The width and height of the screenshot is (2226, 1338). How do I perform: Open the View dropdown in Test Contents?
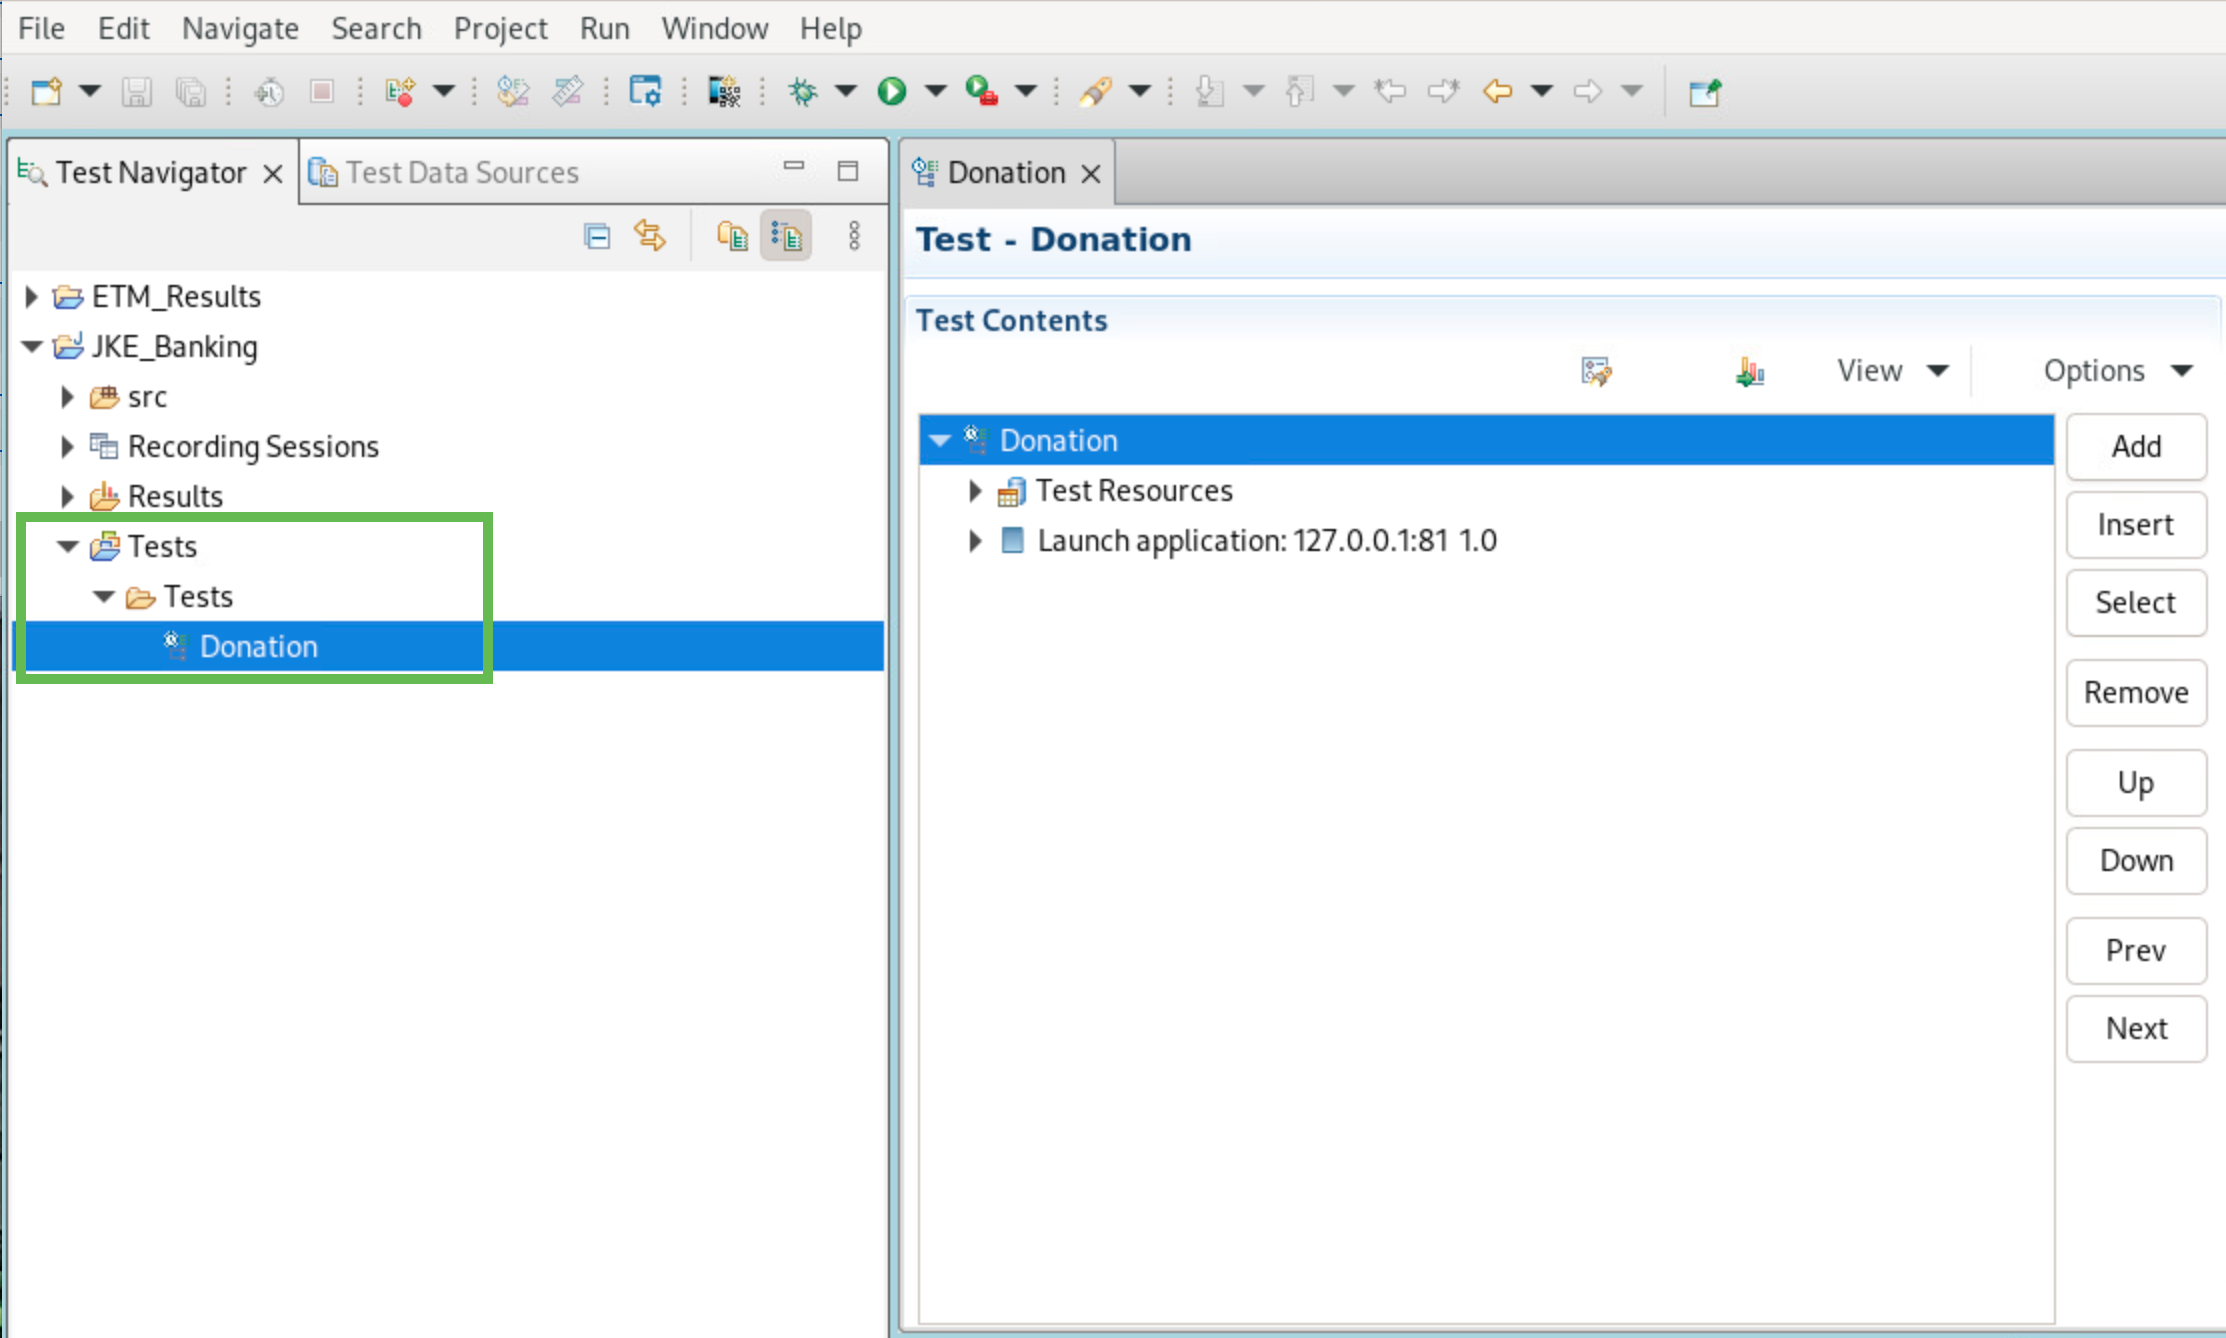(x=1892, y=371)
